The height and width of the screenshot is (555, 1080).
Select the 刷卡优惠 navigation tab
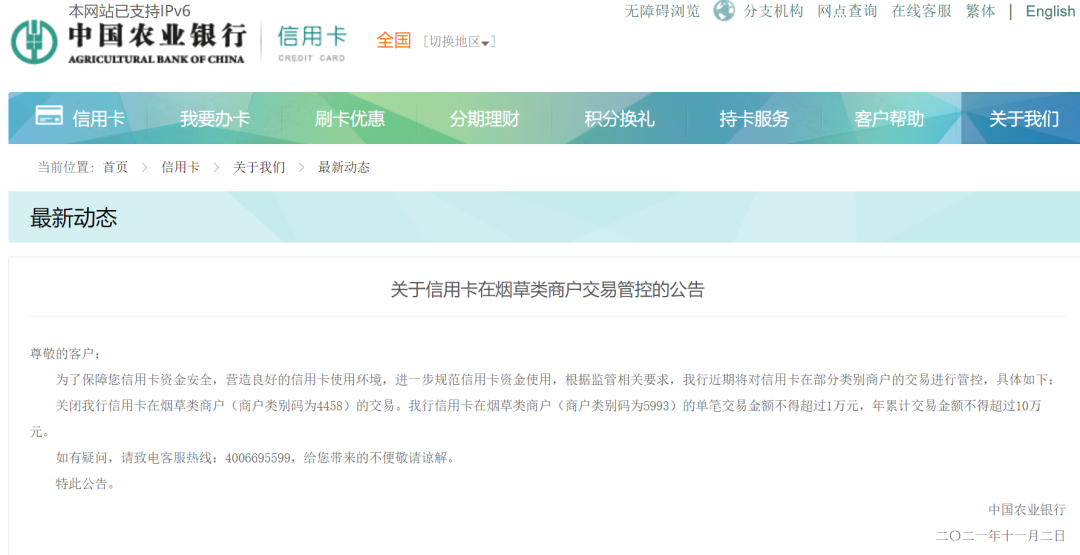pos(349,118)
